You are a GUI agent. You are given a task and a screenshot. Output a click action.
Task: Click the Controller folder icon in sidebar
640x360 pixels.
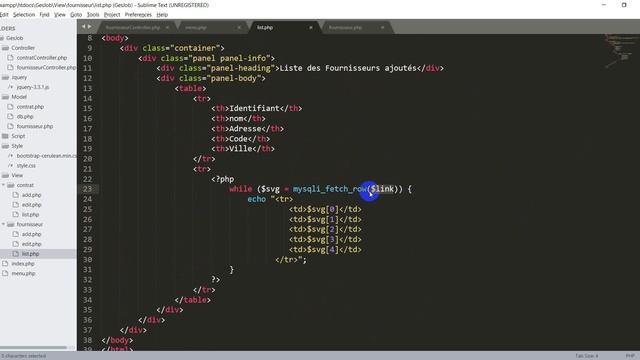click(5, 48)
